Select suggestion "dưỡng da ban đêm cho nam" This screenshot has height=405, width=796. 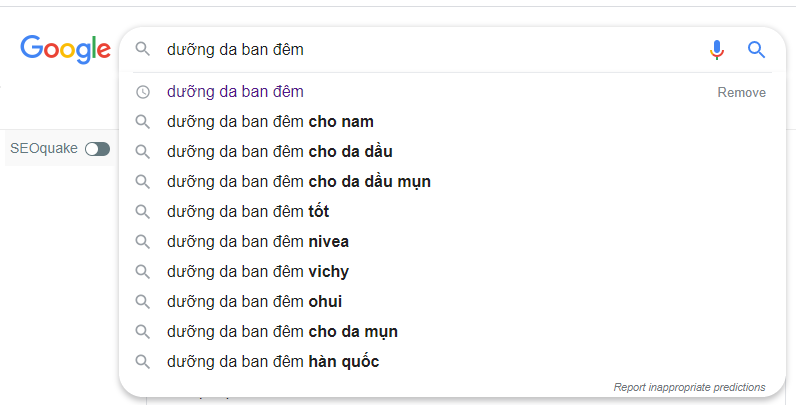(x=270, y=122)
